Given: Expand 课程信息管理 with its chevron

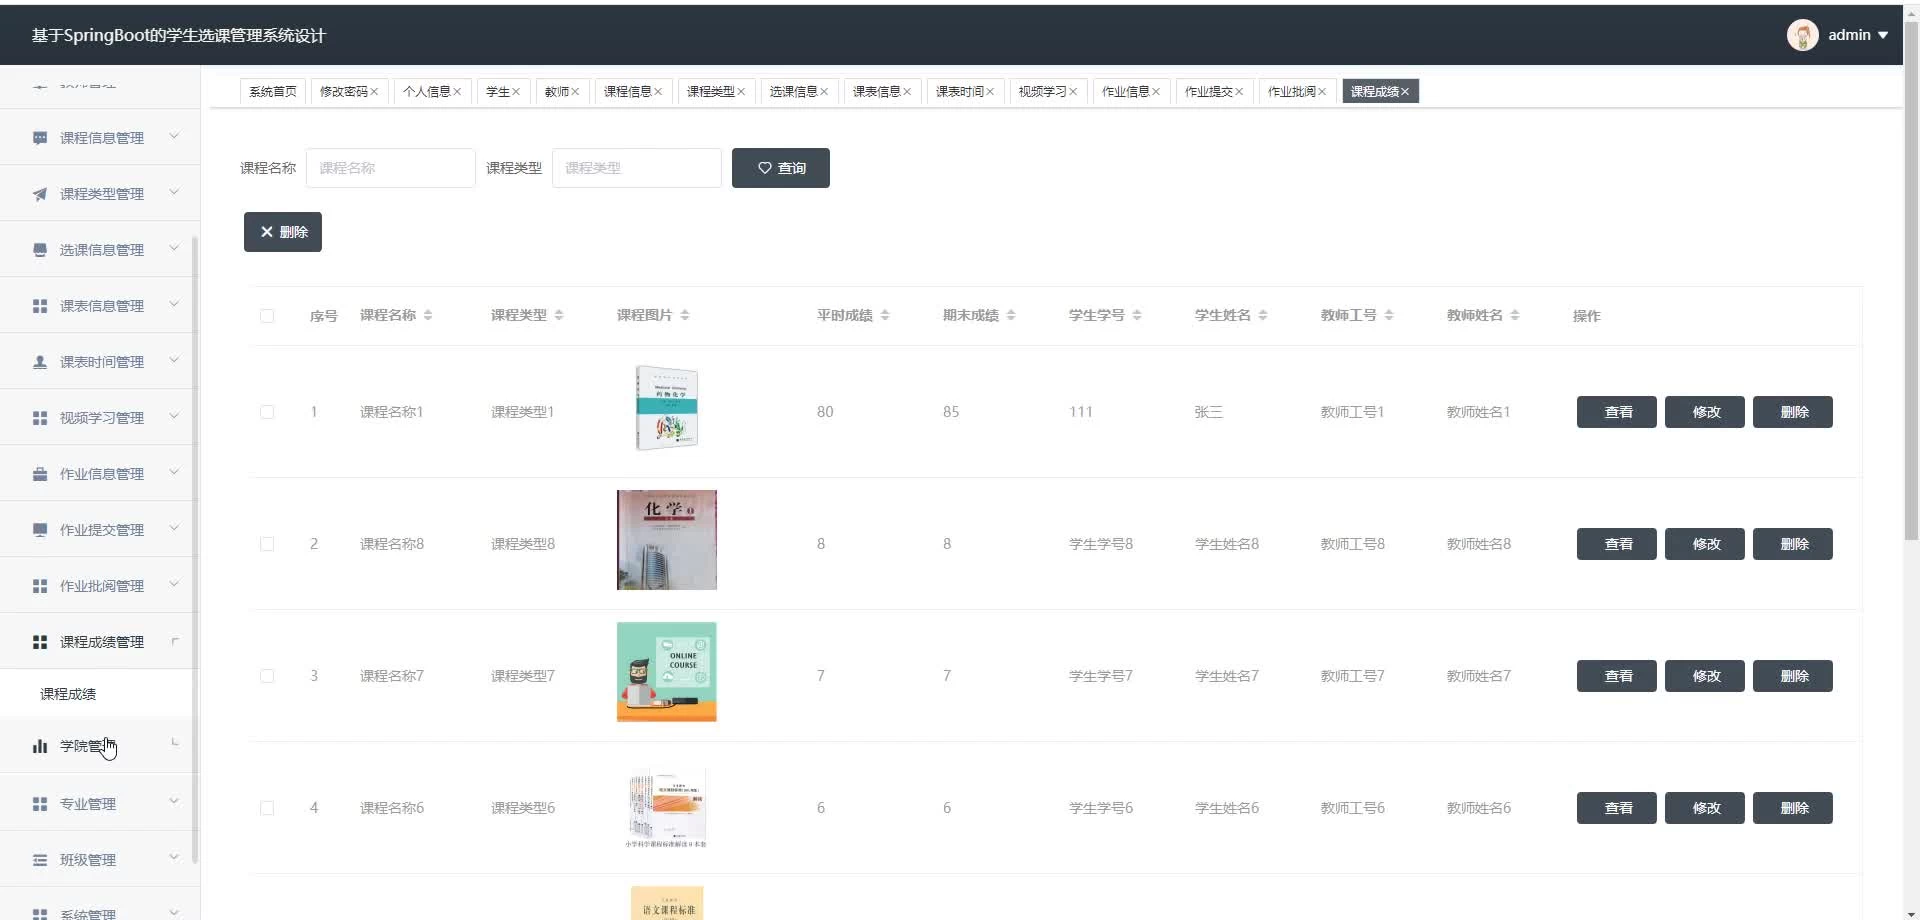Looking at the screenshot, I should coord(174,136).
